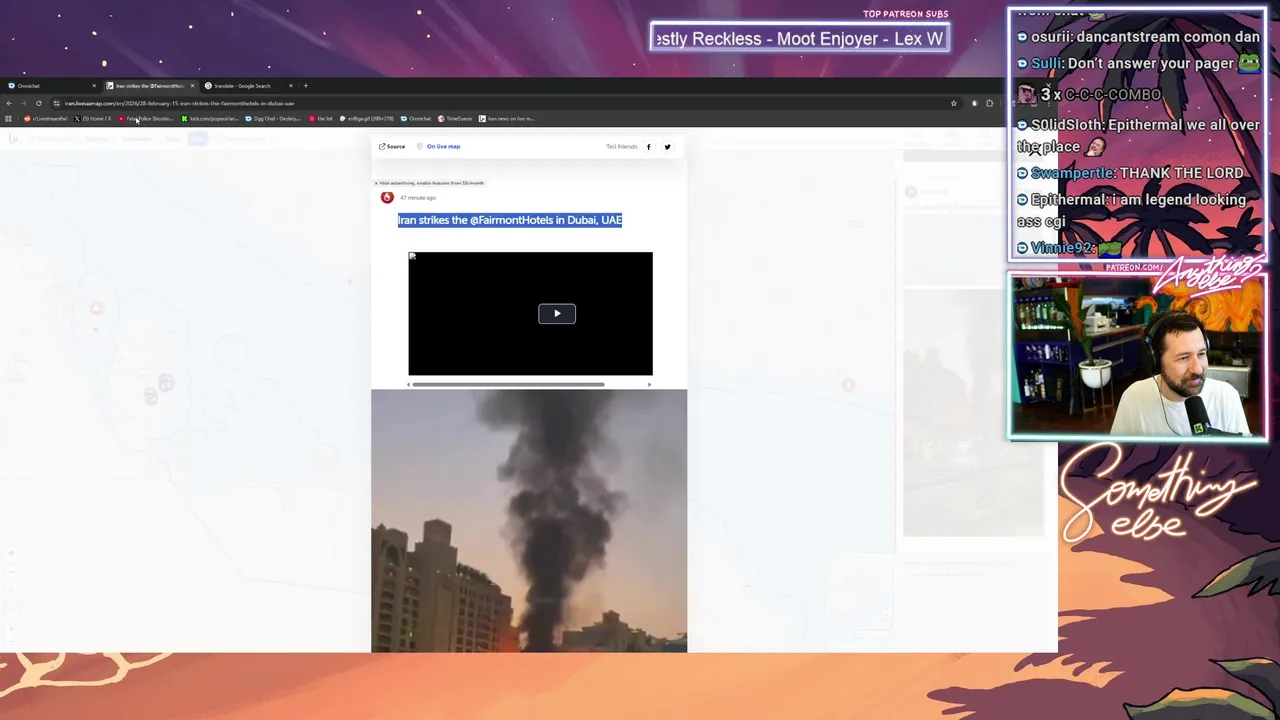
Task: Click the 47 minute ago timestamp
Action: (418, 198)
